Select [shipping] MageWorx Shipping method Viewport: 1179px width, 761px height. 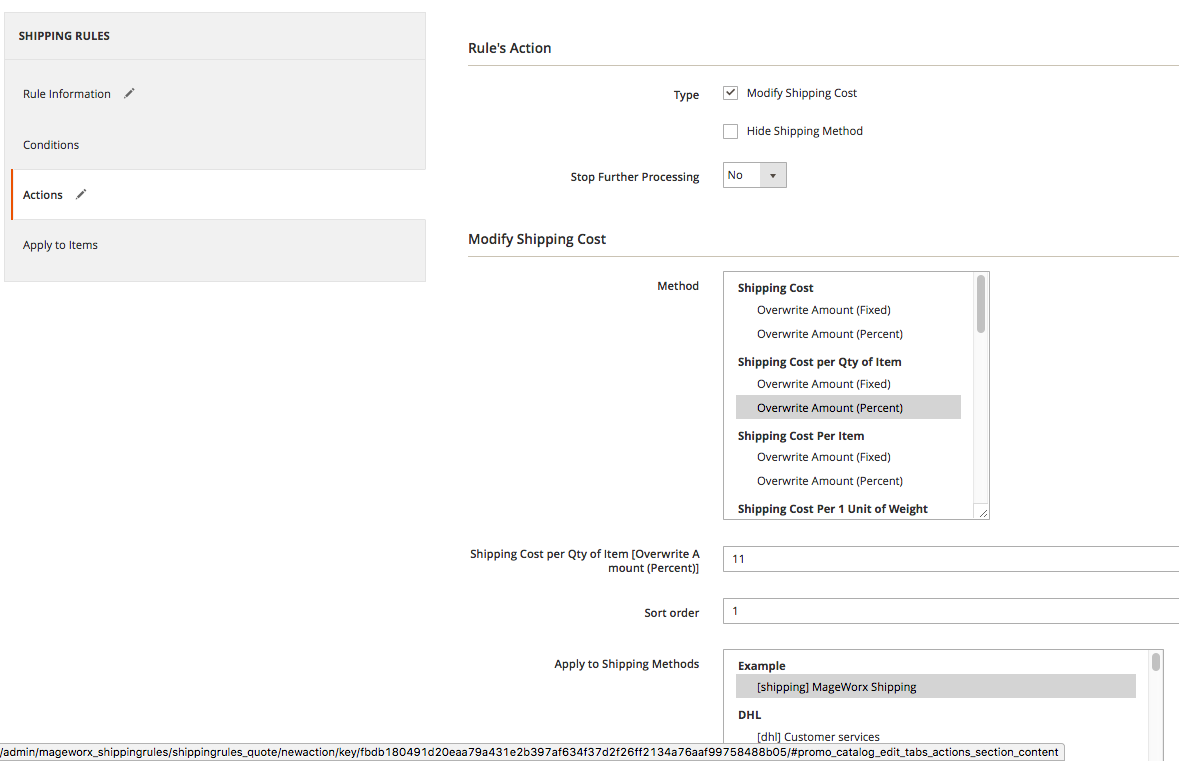pos(836,687)
